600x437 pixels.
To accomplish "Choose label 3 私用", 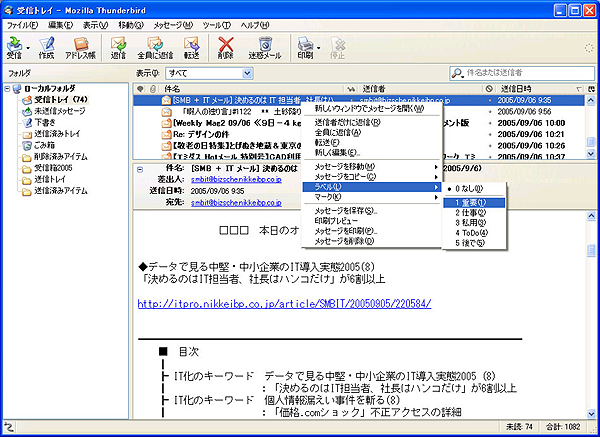I will point(474,223).
